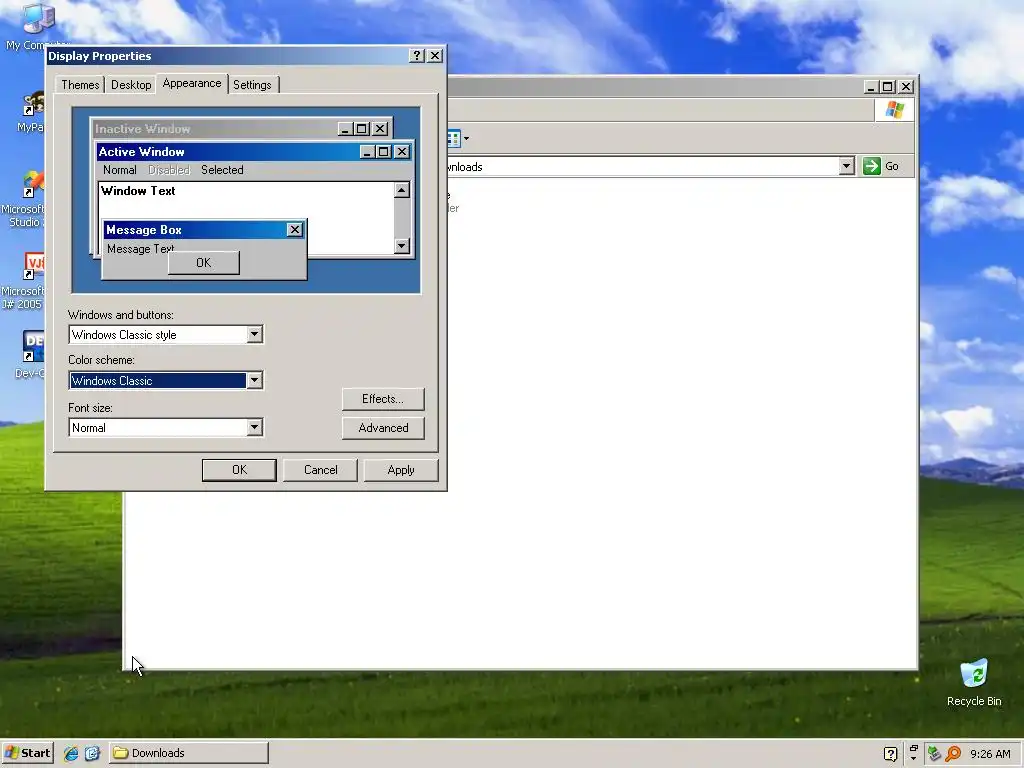This screenshot has width=1024, height=768.
Task: Click the Selected menu item in preview
Action: click(222, 170)
